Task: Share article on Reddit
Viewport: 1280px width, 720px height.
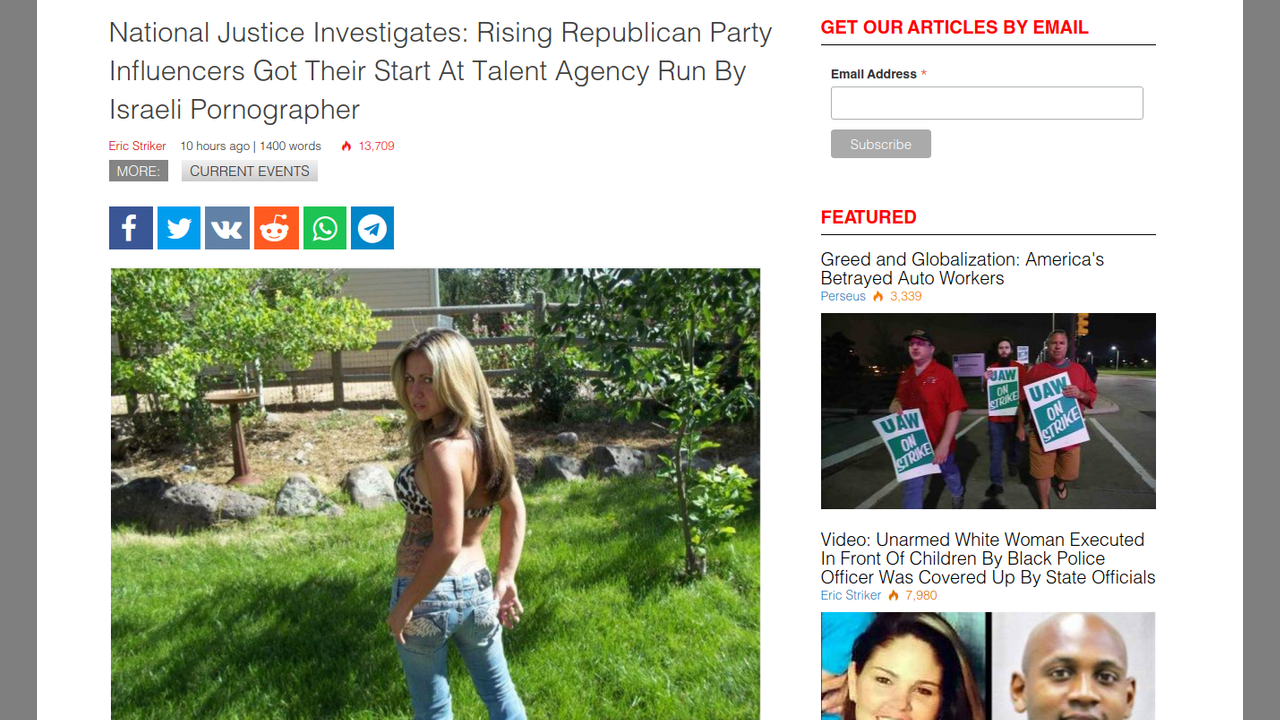Action: tap(276, 228)
